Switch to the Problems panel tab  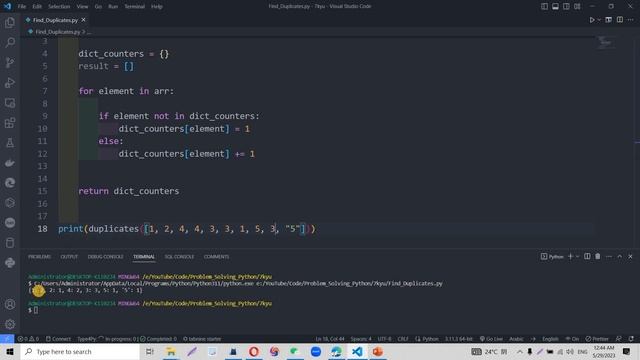(40, 256)
